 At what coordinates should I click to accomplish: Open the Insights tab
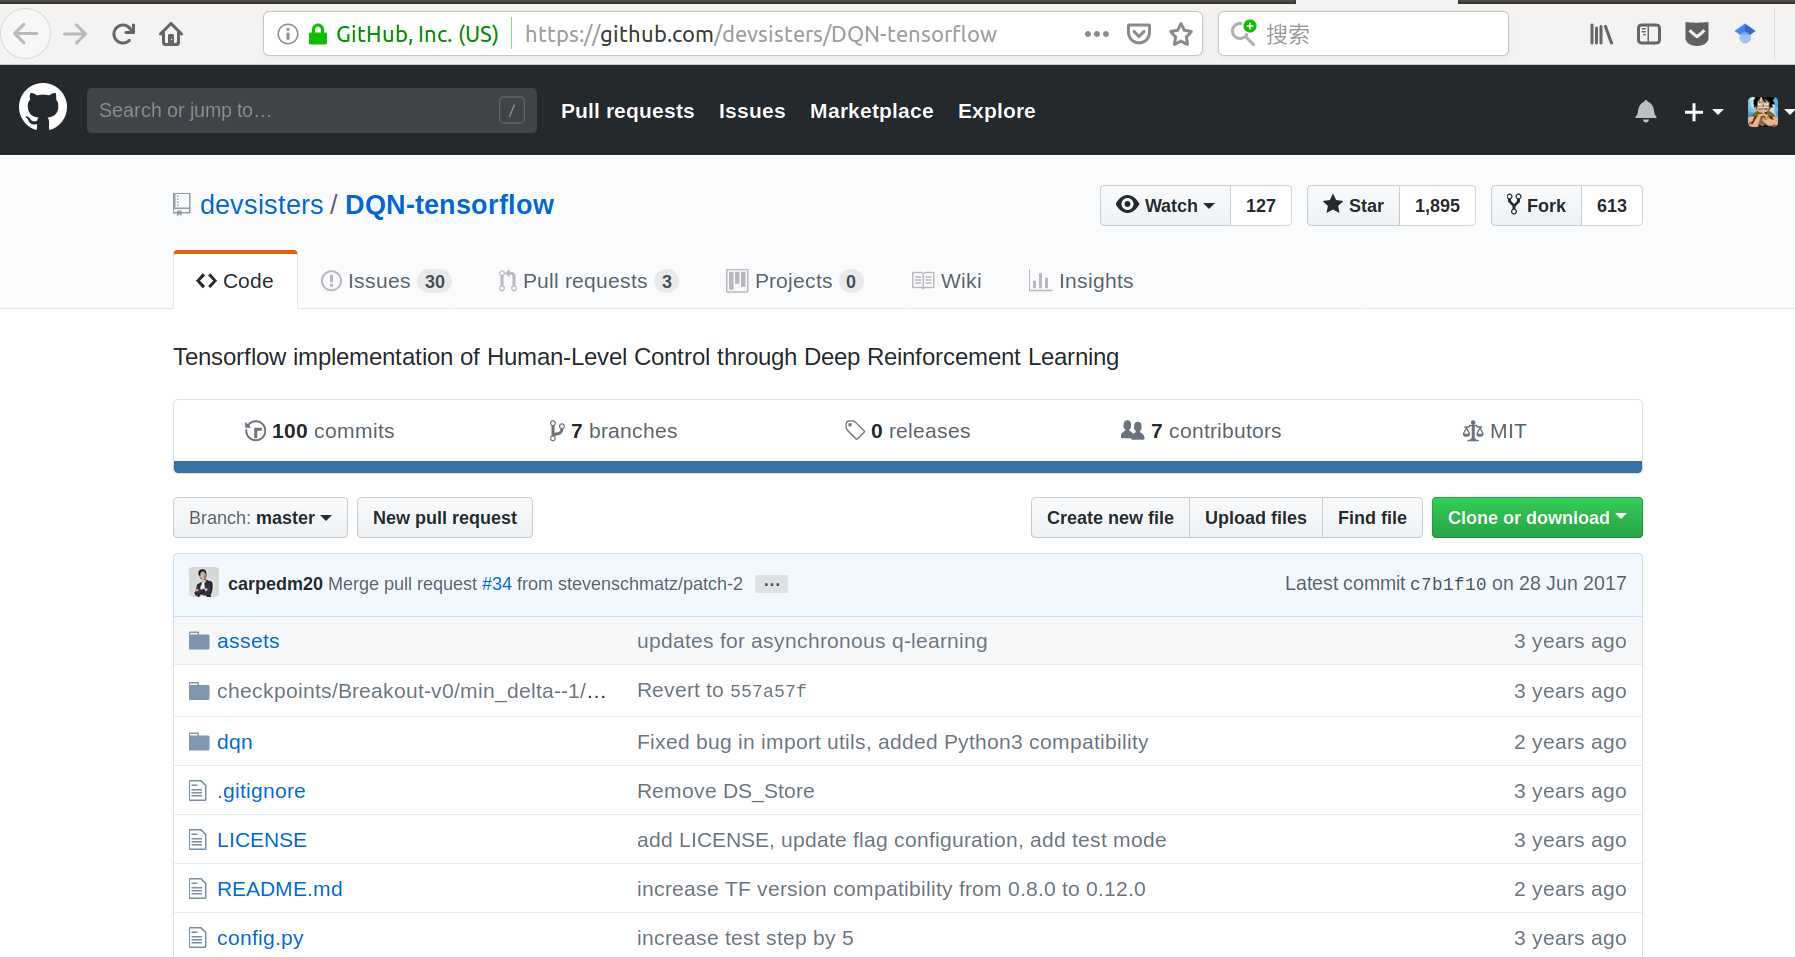click(1081, 281)
